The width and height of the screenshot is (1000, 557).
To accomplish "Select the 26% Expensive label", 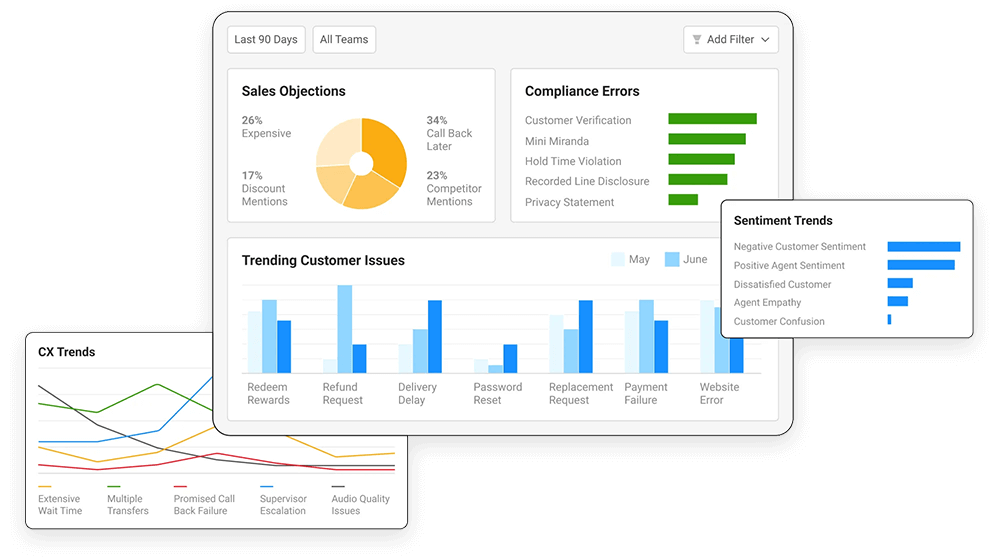I will pyautogui.click(x=266, y=126).
